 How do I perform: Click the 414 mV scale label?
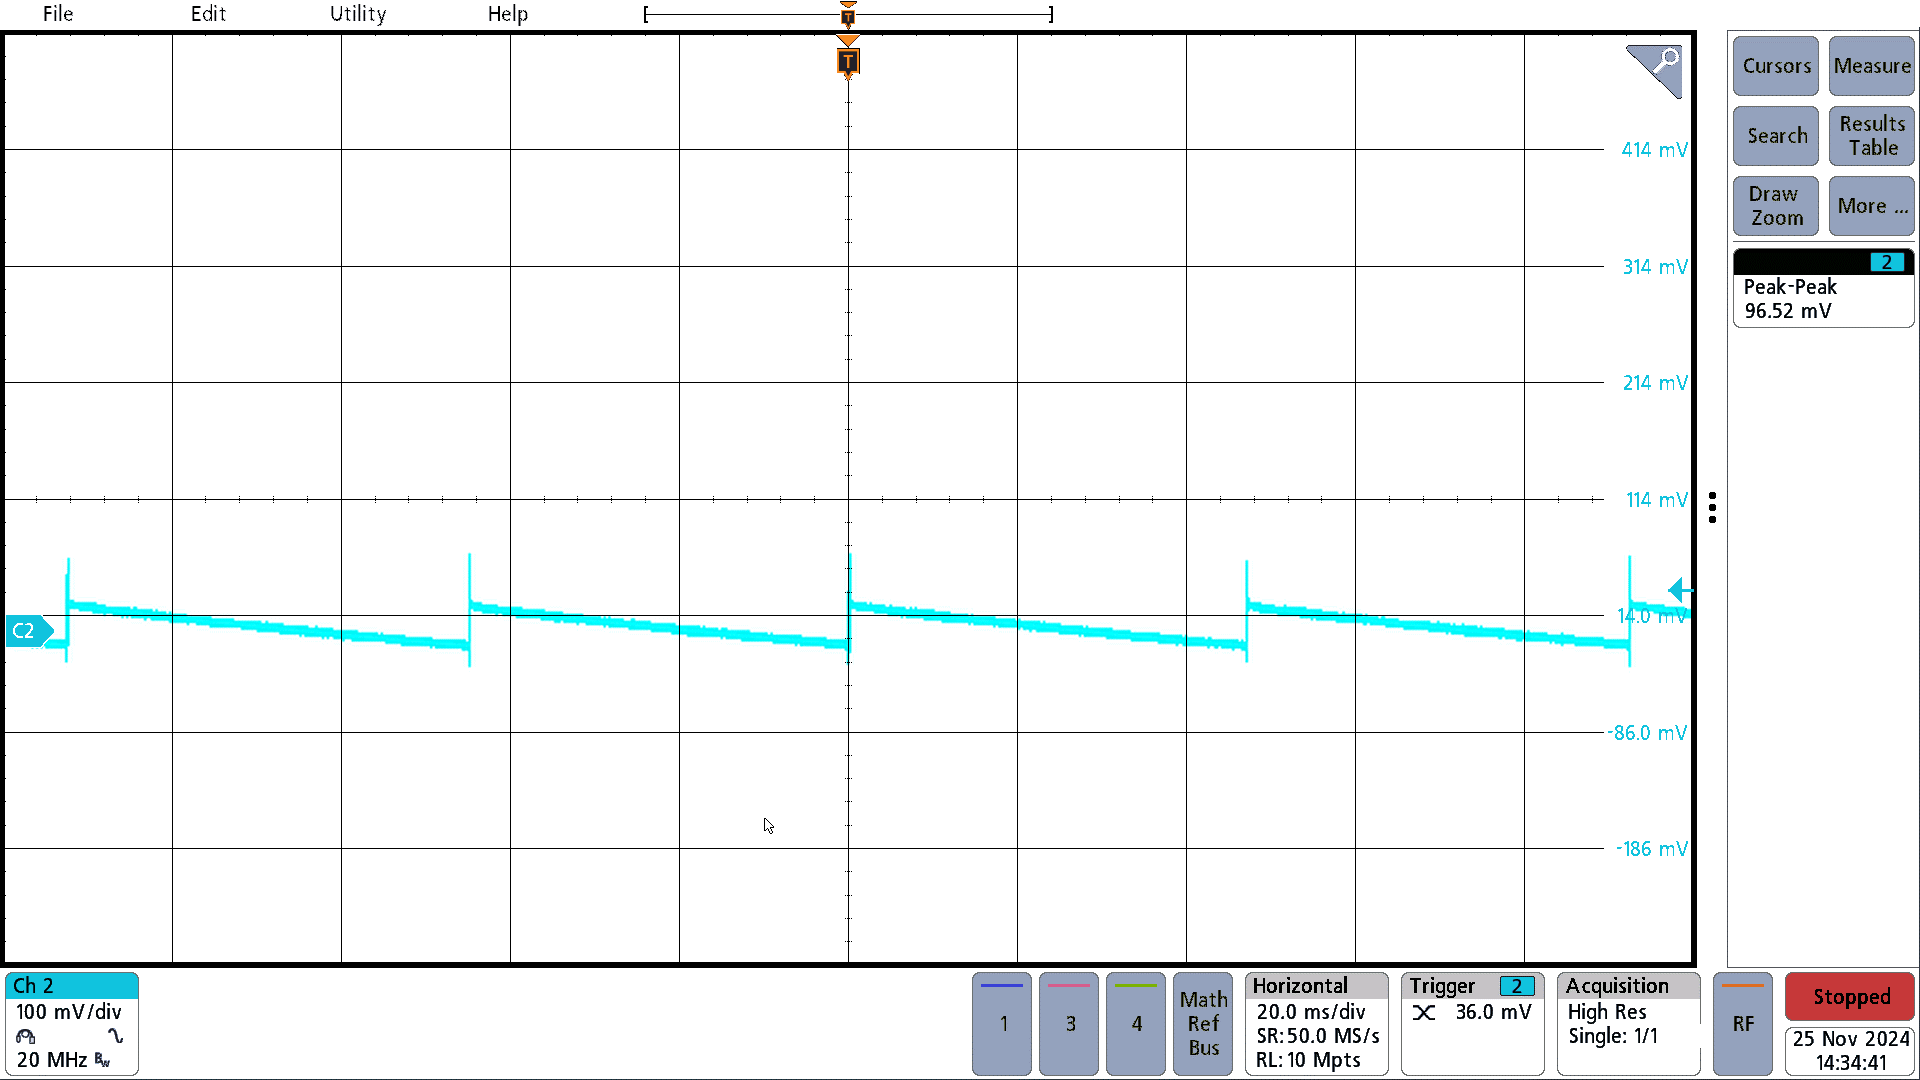[x=1654, y=150]
